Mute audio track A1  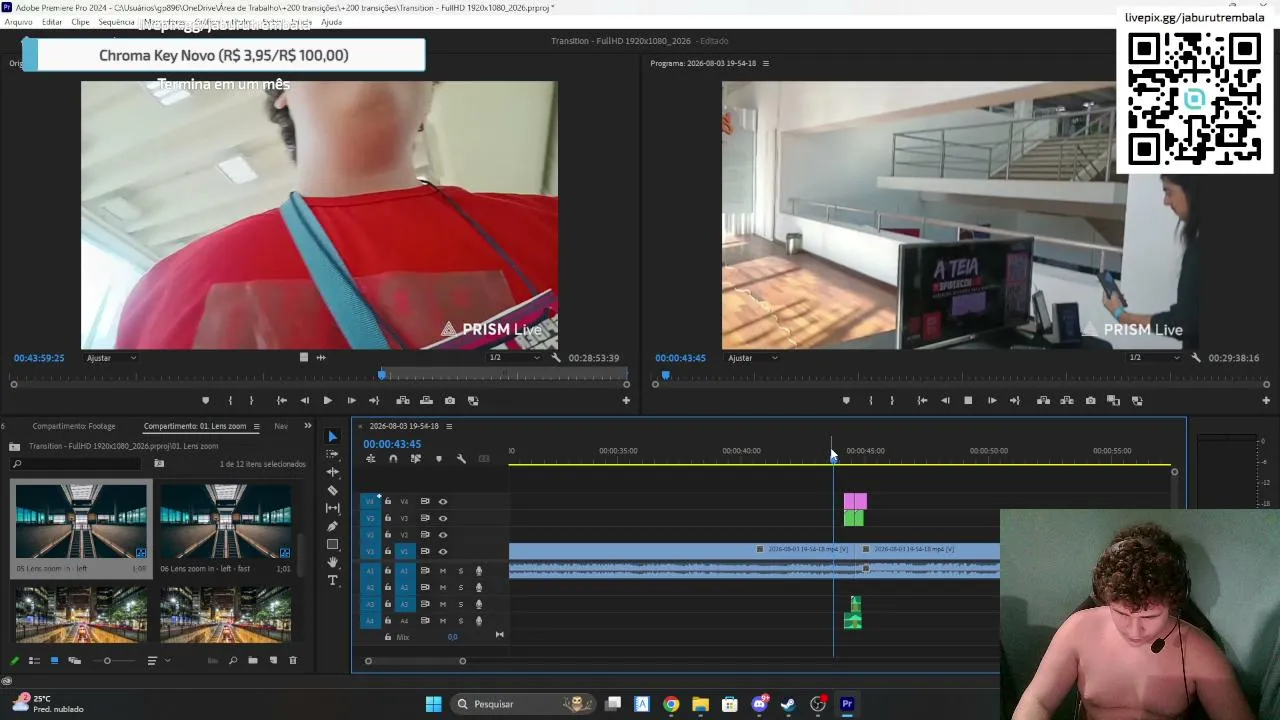pos(443,571)
